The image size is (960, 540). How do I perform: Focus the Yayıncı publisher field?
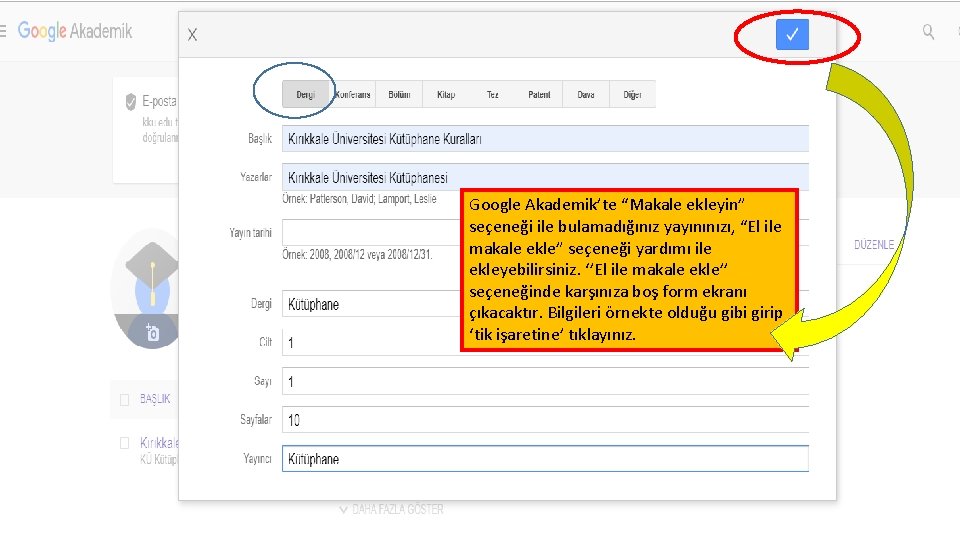pyautogui.click(x=545, y=459)
